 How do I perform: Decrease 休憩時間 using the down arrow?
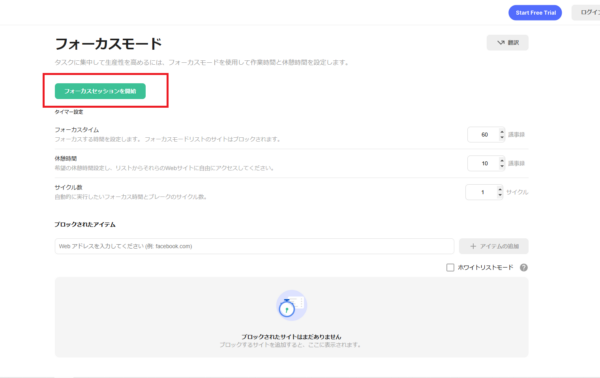502,166
